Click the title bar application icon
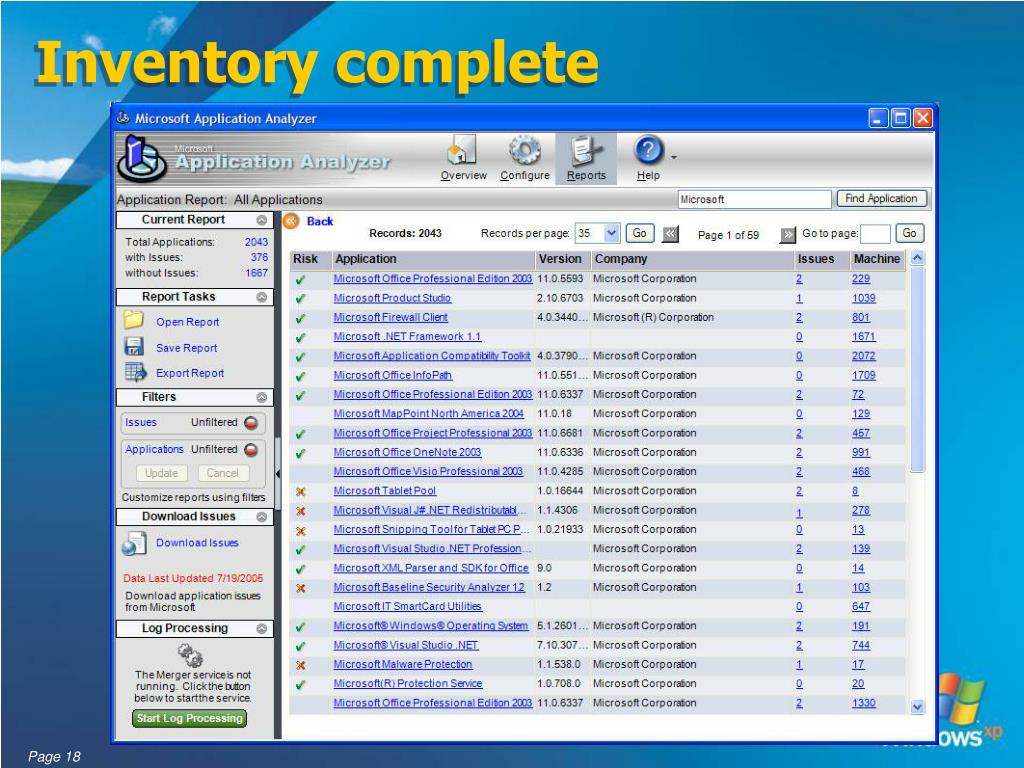 click(123, 118)
